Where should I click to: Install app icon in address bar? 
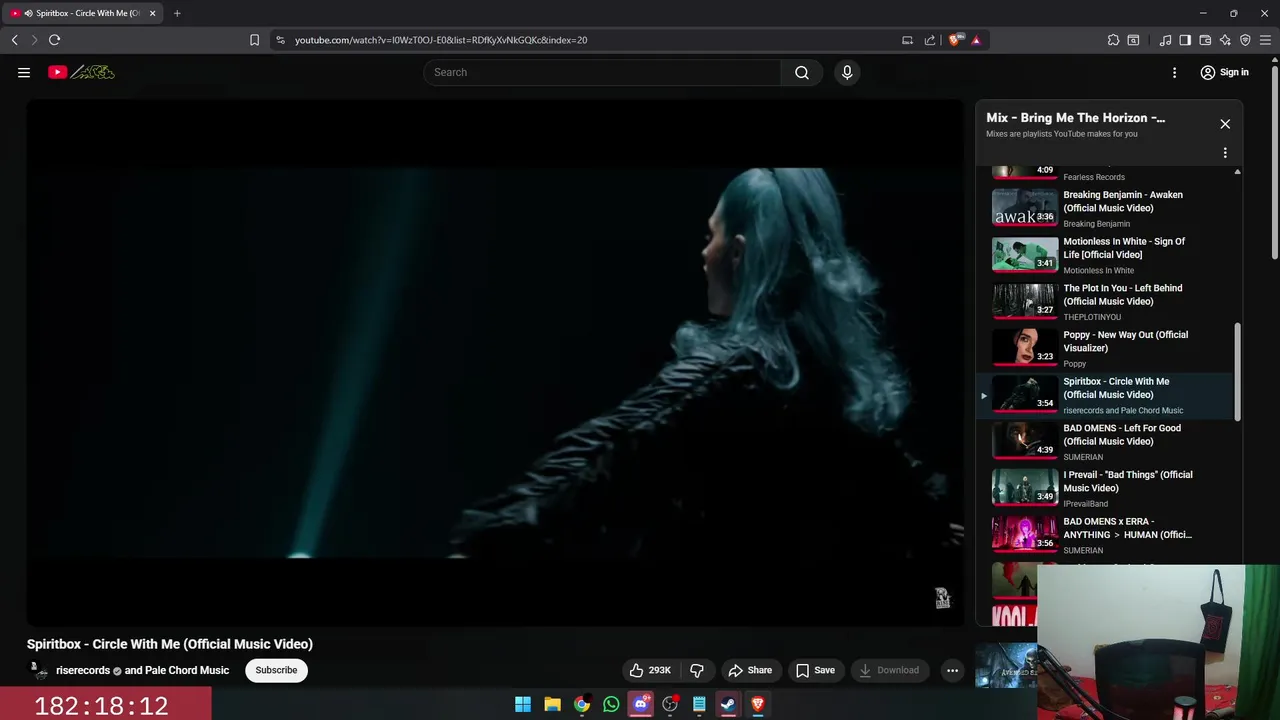point(907,40)
